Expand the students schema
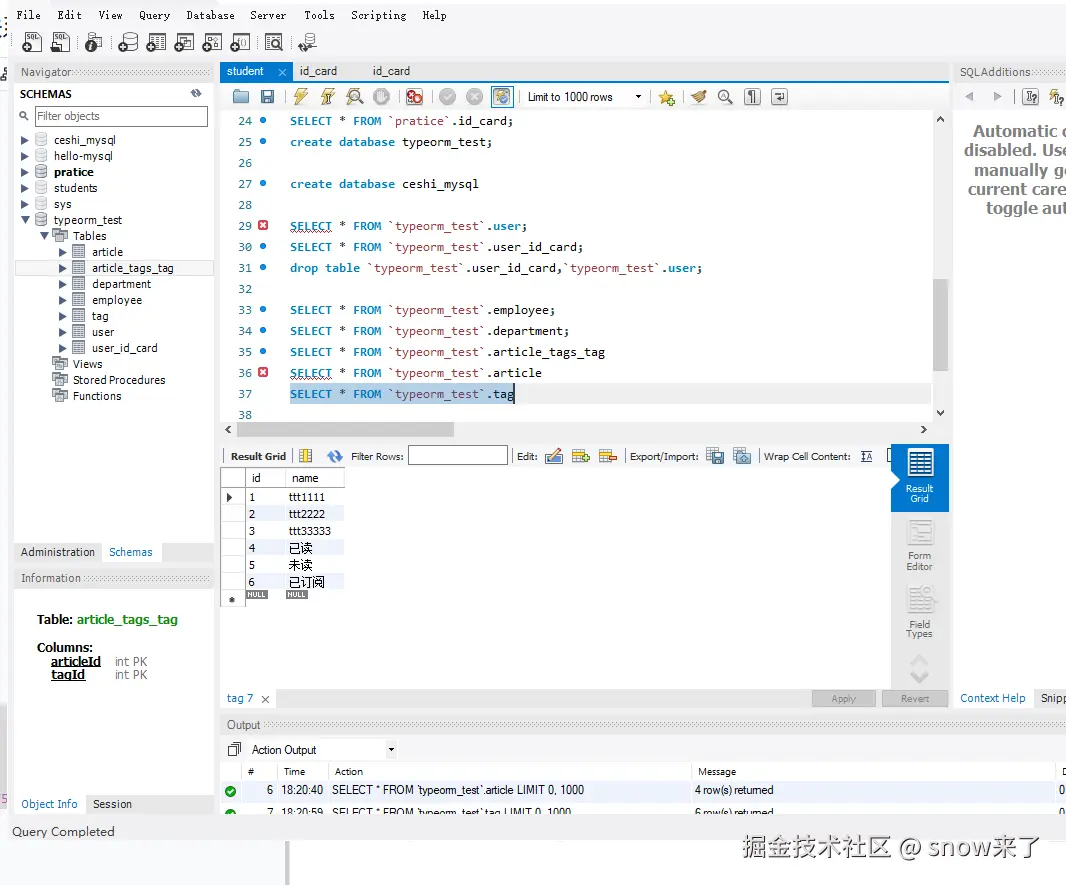Screen dimensions: 1066x885 coord(24,188)
